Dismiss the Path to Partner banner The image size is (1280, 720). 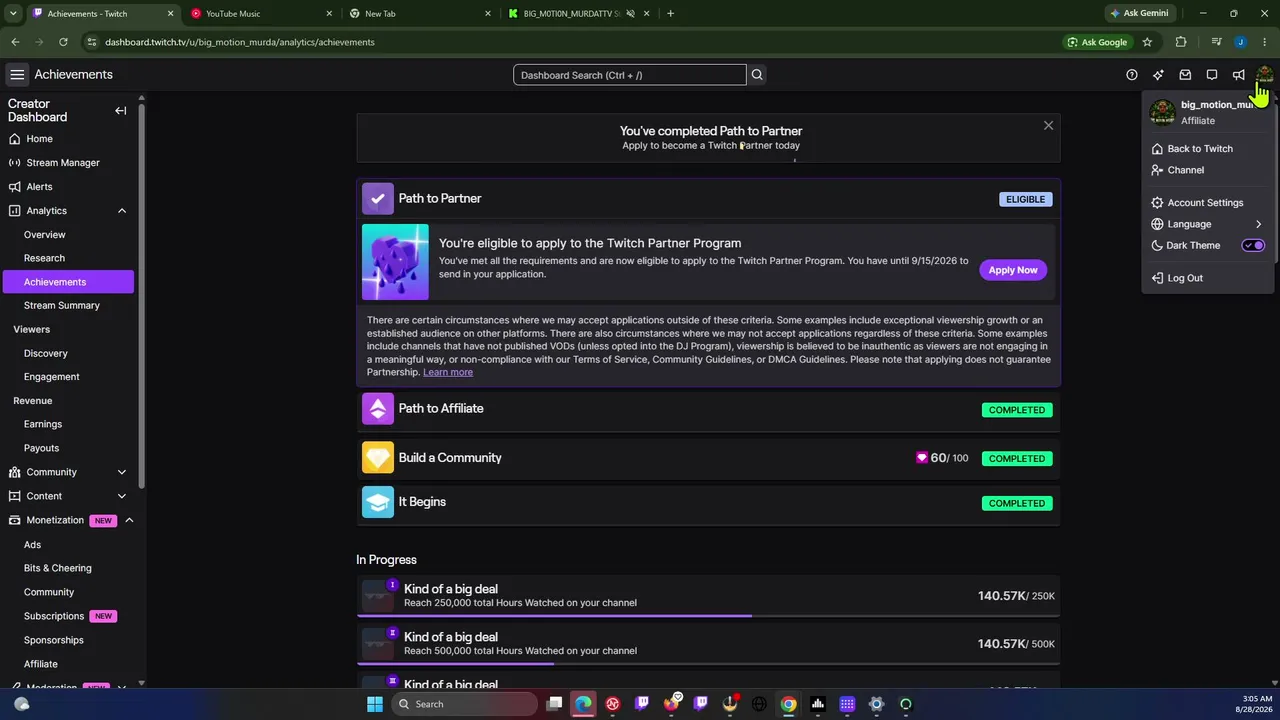tap(1048, 126)
